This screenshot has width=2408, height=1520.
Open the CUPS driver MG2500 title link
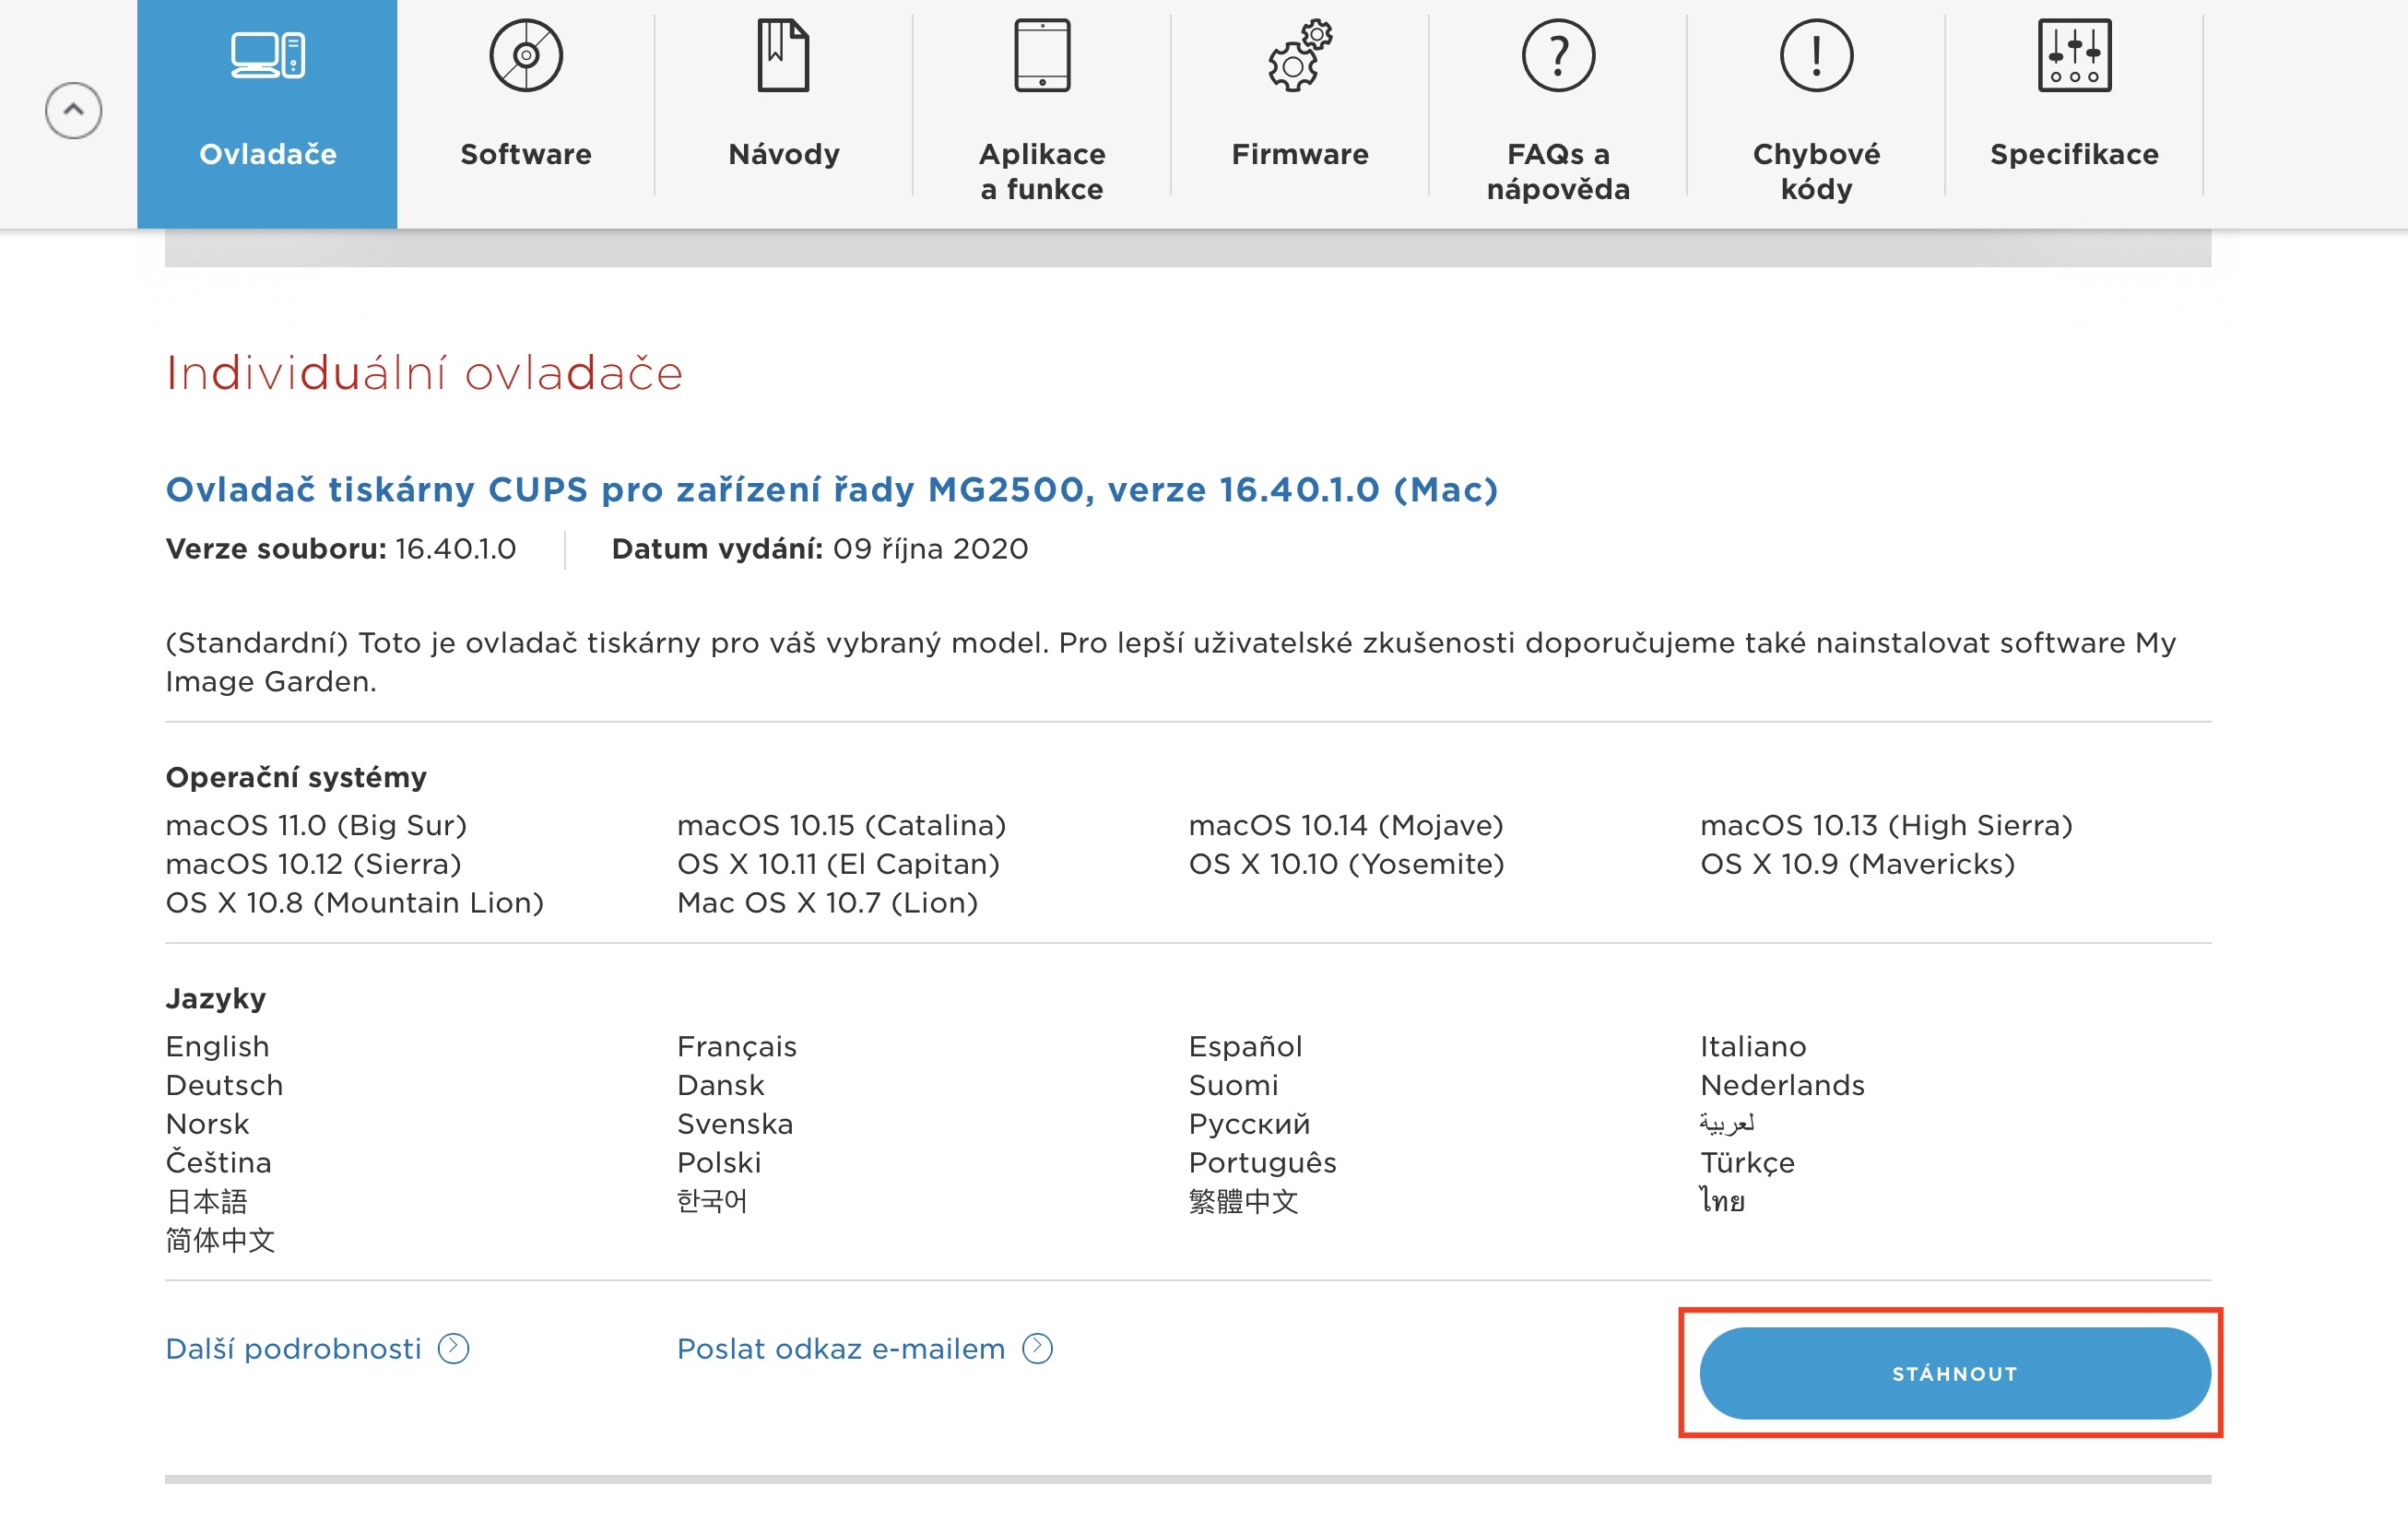pyautogui.click(x=831, y=489)
